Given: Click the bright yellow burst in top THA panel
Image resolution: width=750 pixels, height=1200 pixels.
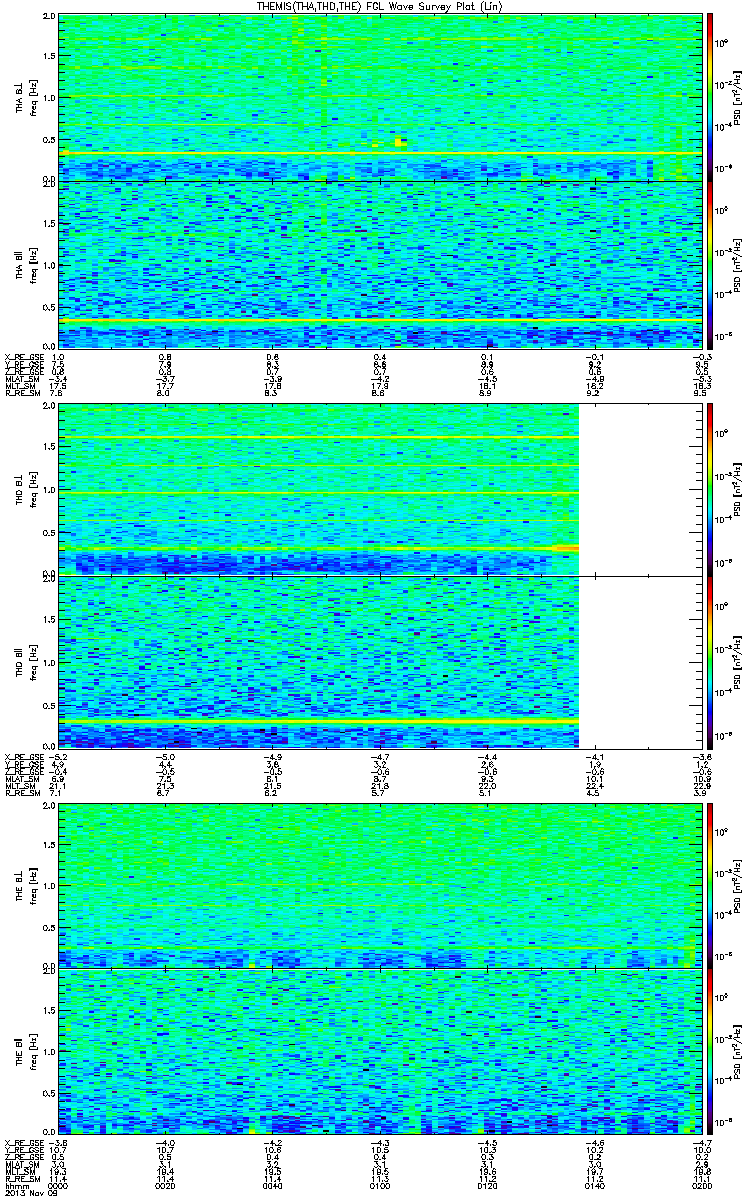Looking at the screenshot, I should 400,142.
